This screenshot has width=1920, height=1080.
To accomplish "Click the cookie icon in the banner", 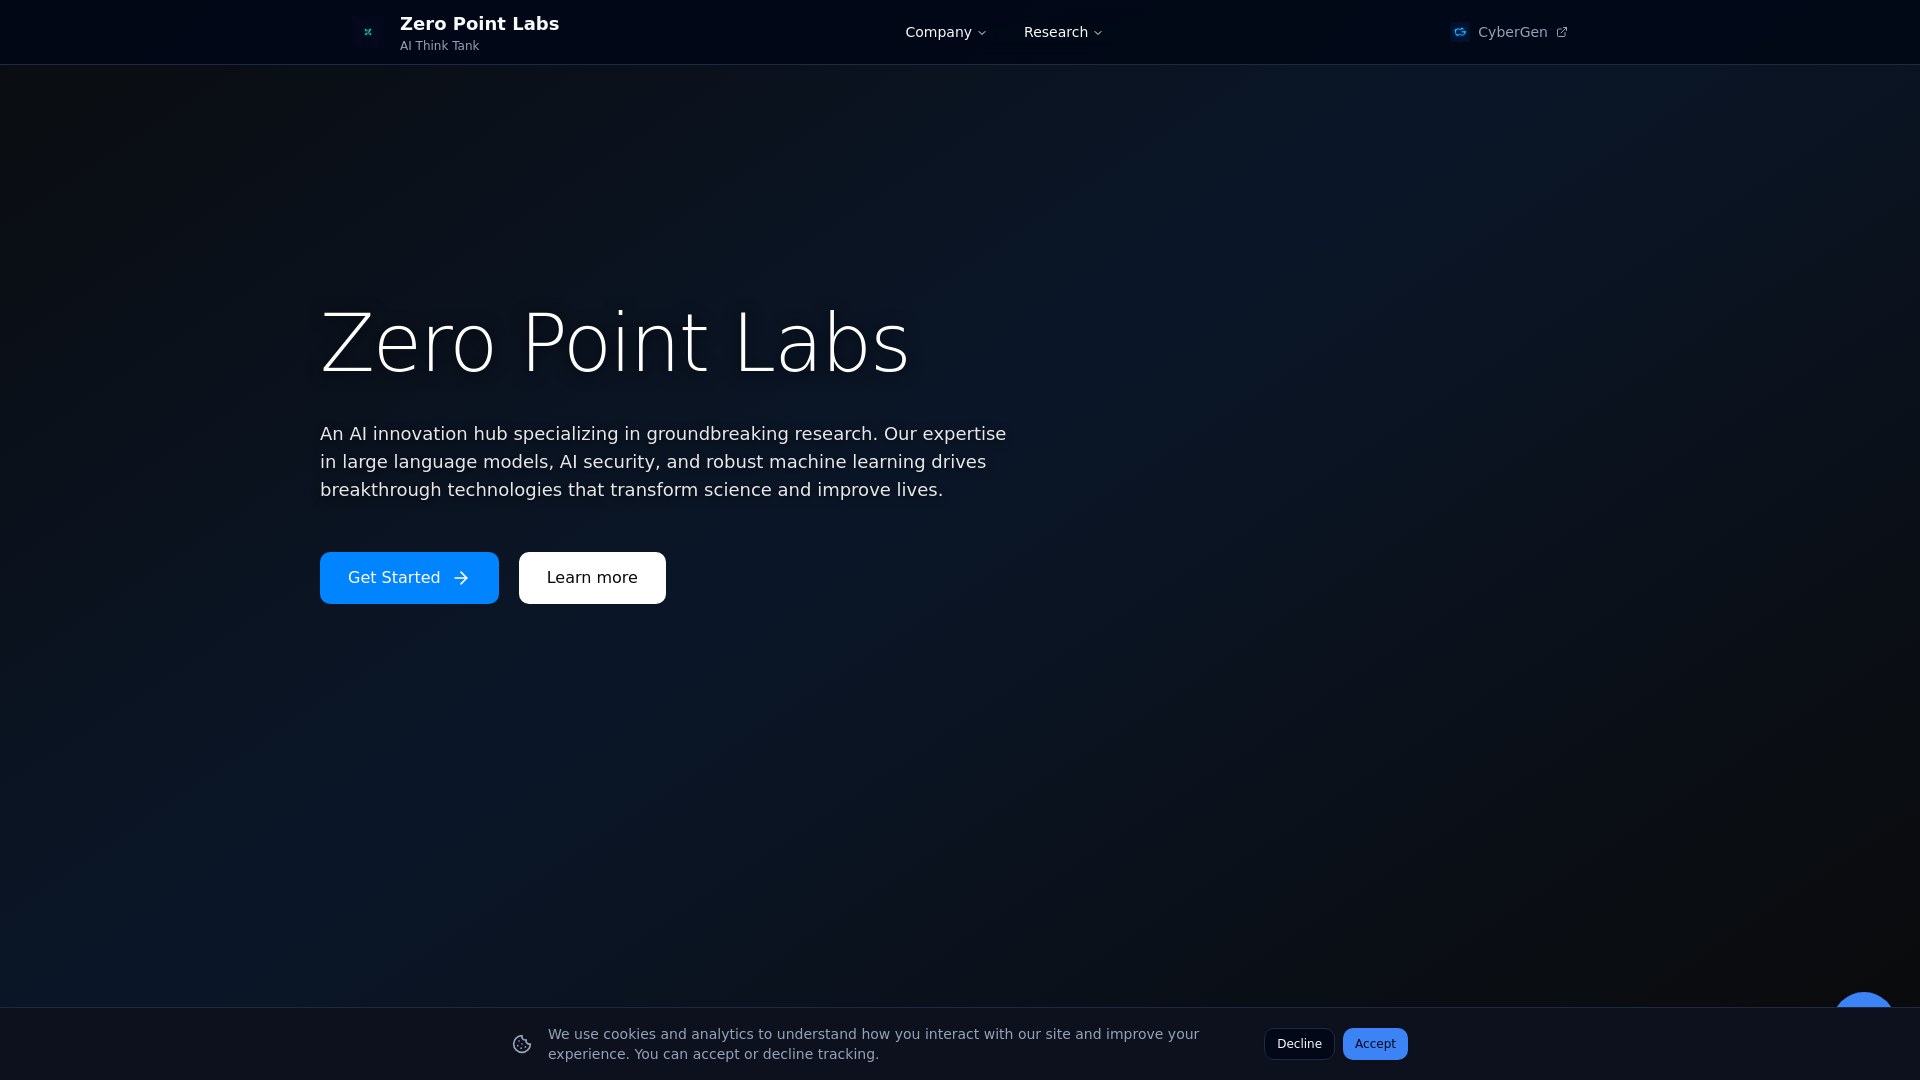I will [x=522, y=1044].
